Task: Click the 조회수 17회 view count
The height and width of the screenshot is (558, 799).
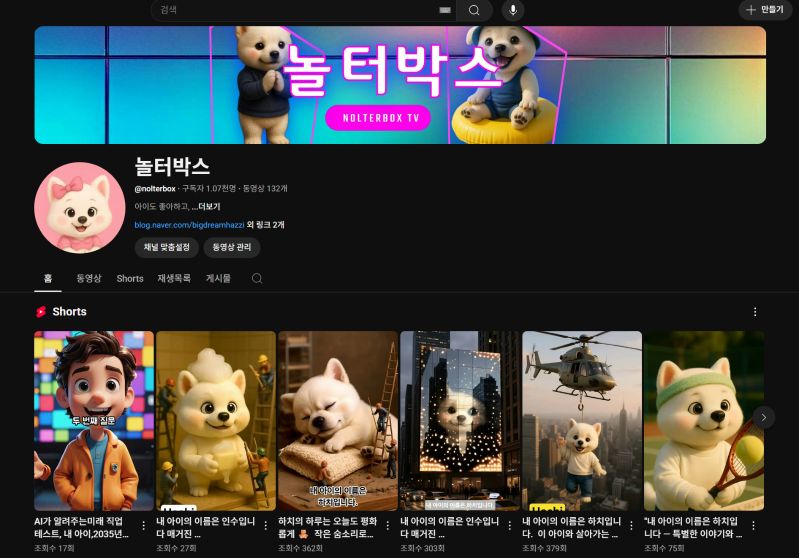Action: [55, 548]
